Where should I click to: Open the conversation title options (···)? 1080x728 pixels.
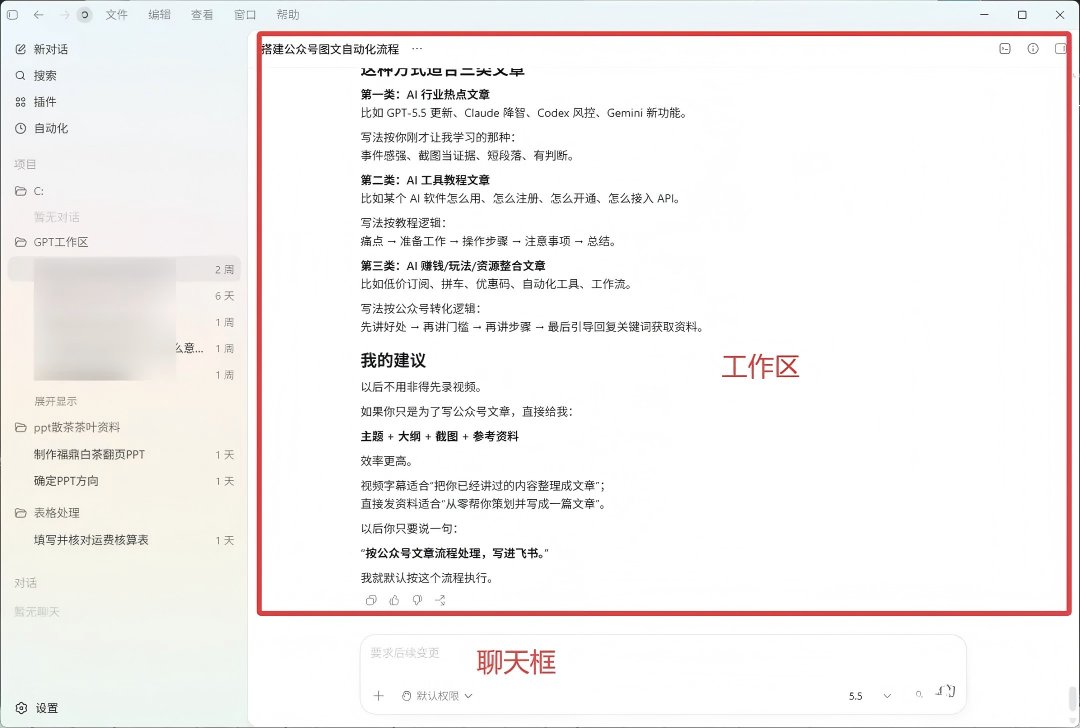(x=417, y=49)
